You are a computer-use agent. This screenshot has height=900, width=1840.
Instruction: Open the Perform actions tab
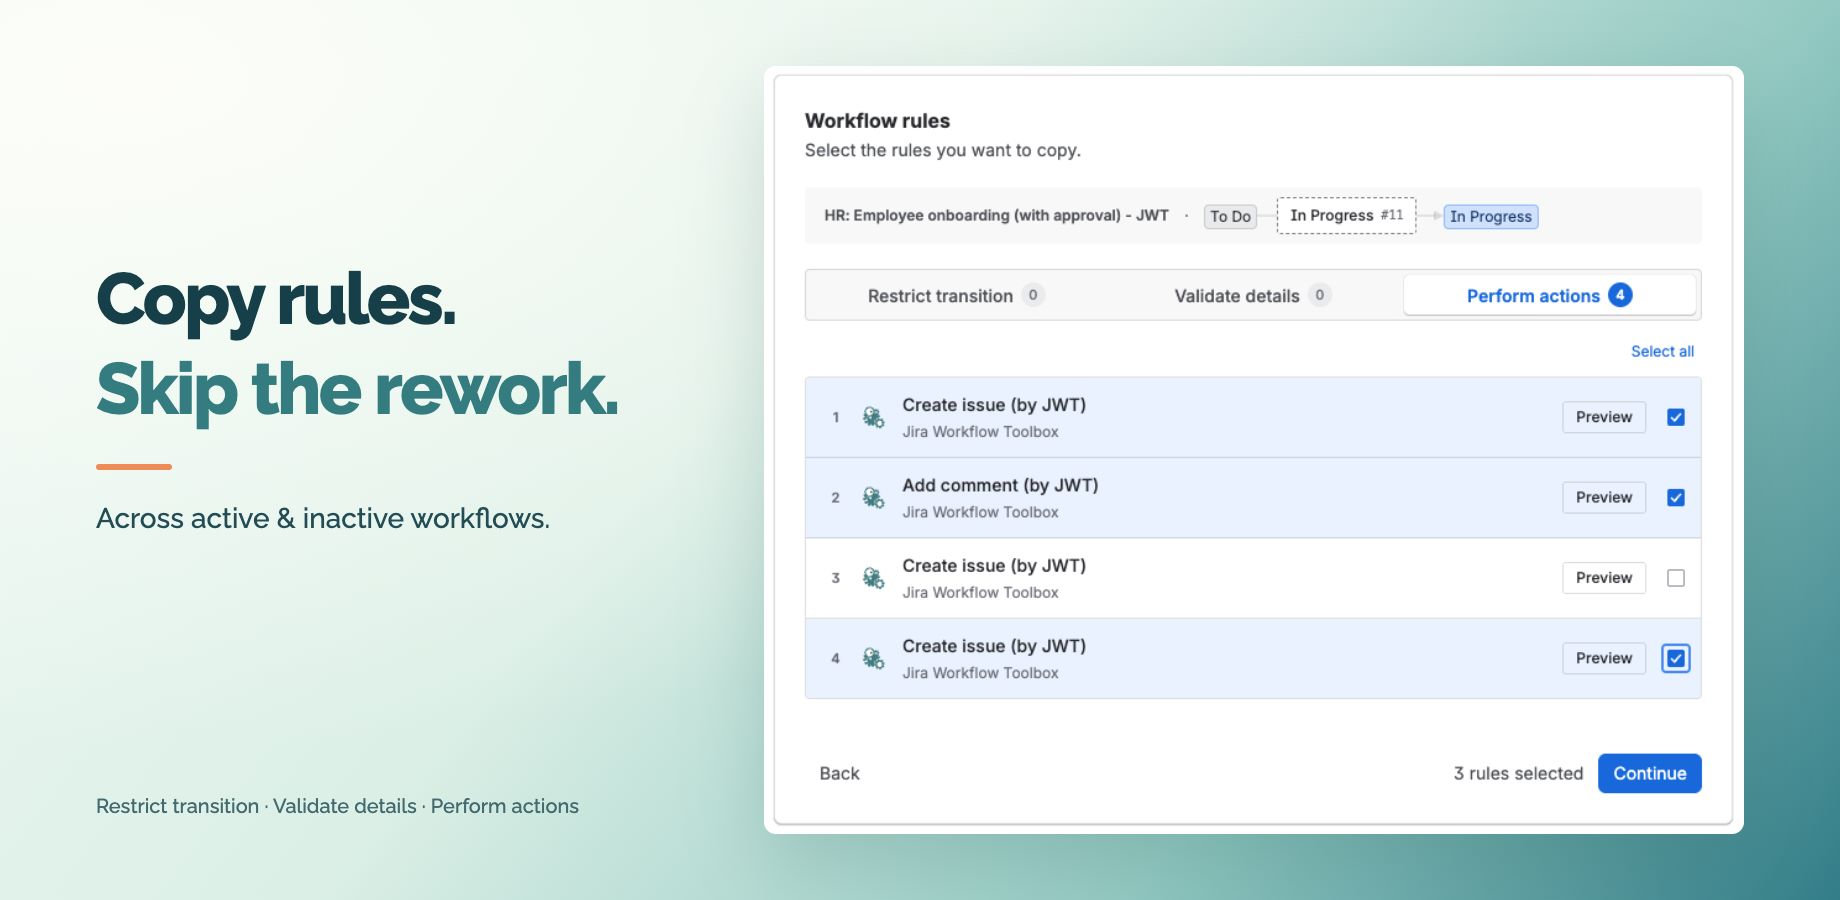click(1549, 295)
